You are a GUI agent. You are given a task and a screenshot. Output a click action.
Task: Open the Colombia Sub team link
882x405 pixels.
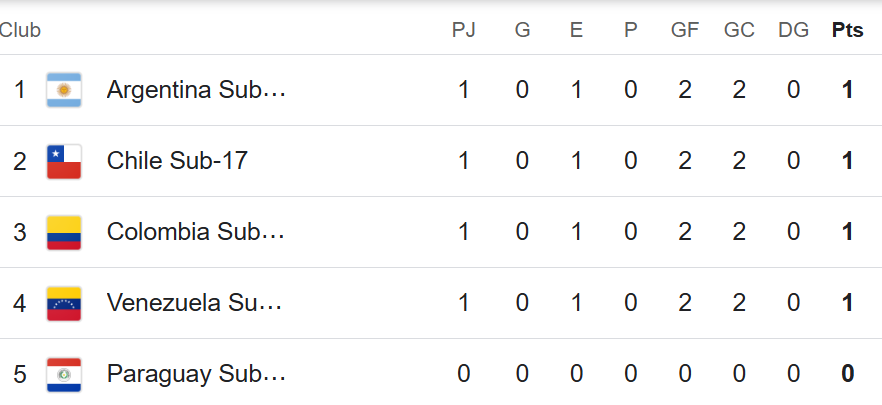point(196,232)
